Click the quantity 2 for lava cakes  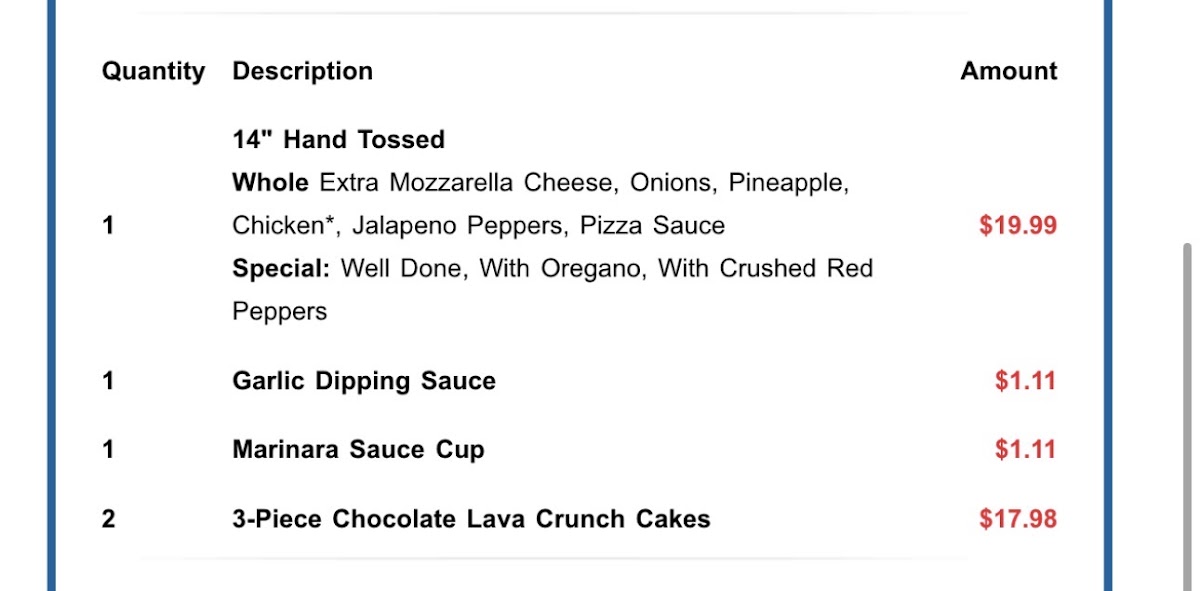(x=108, y=519)
